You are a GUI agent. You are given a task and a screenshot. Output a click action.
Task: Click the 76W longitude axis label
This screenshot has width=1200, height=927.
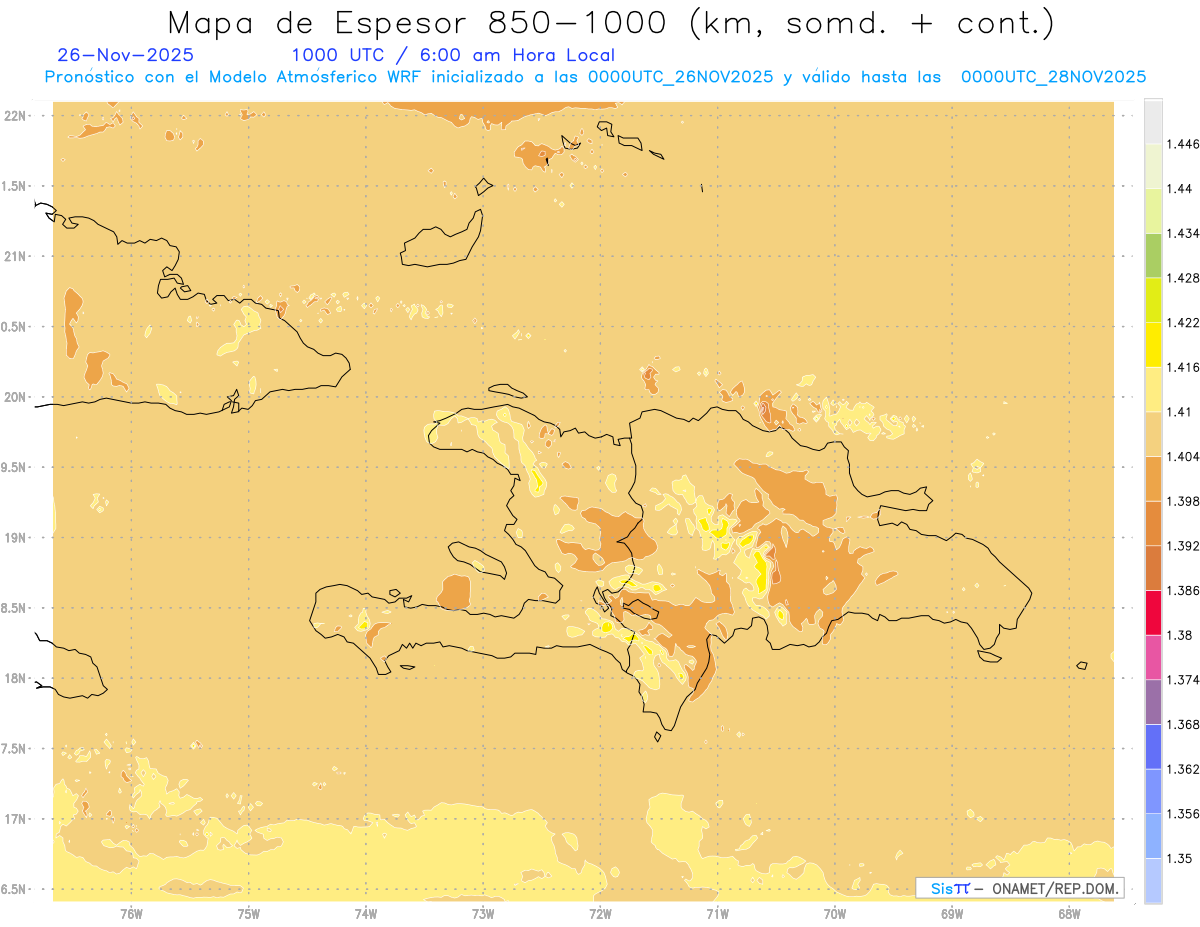pos(131,913)
